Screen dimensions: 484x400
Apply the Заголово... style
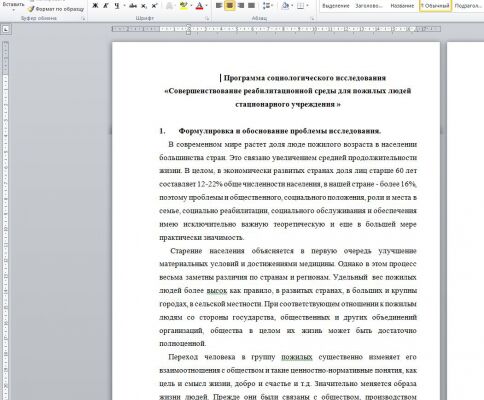pos(368,6)
